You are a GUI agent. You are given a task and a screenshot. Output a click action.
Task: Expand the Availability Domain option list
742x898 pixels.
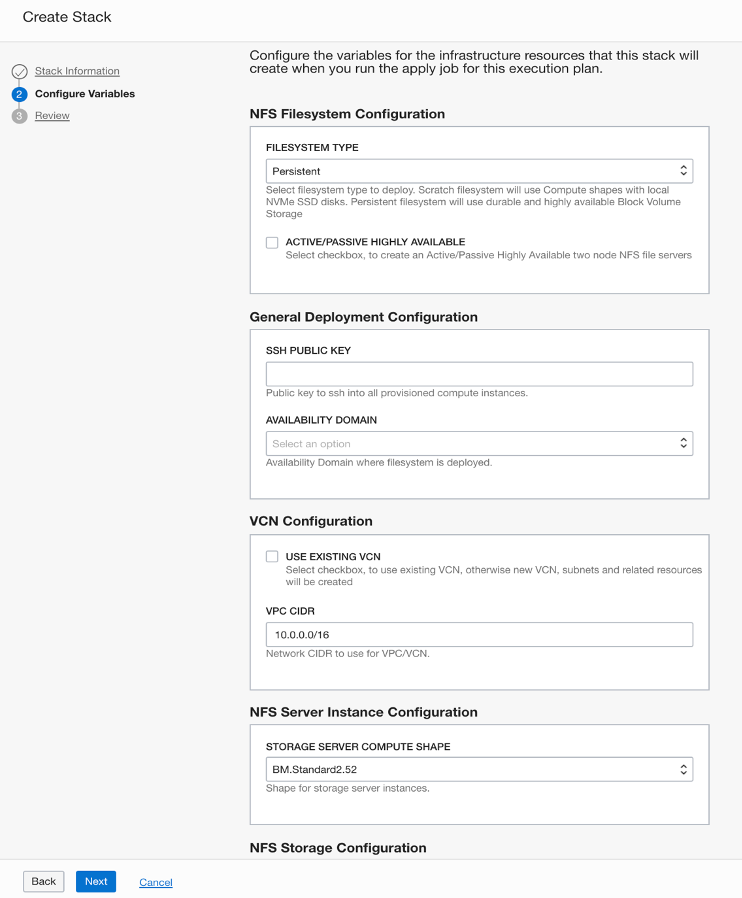(x=478, y=442)
